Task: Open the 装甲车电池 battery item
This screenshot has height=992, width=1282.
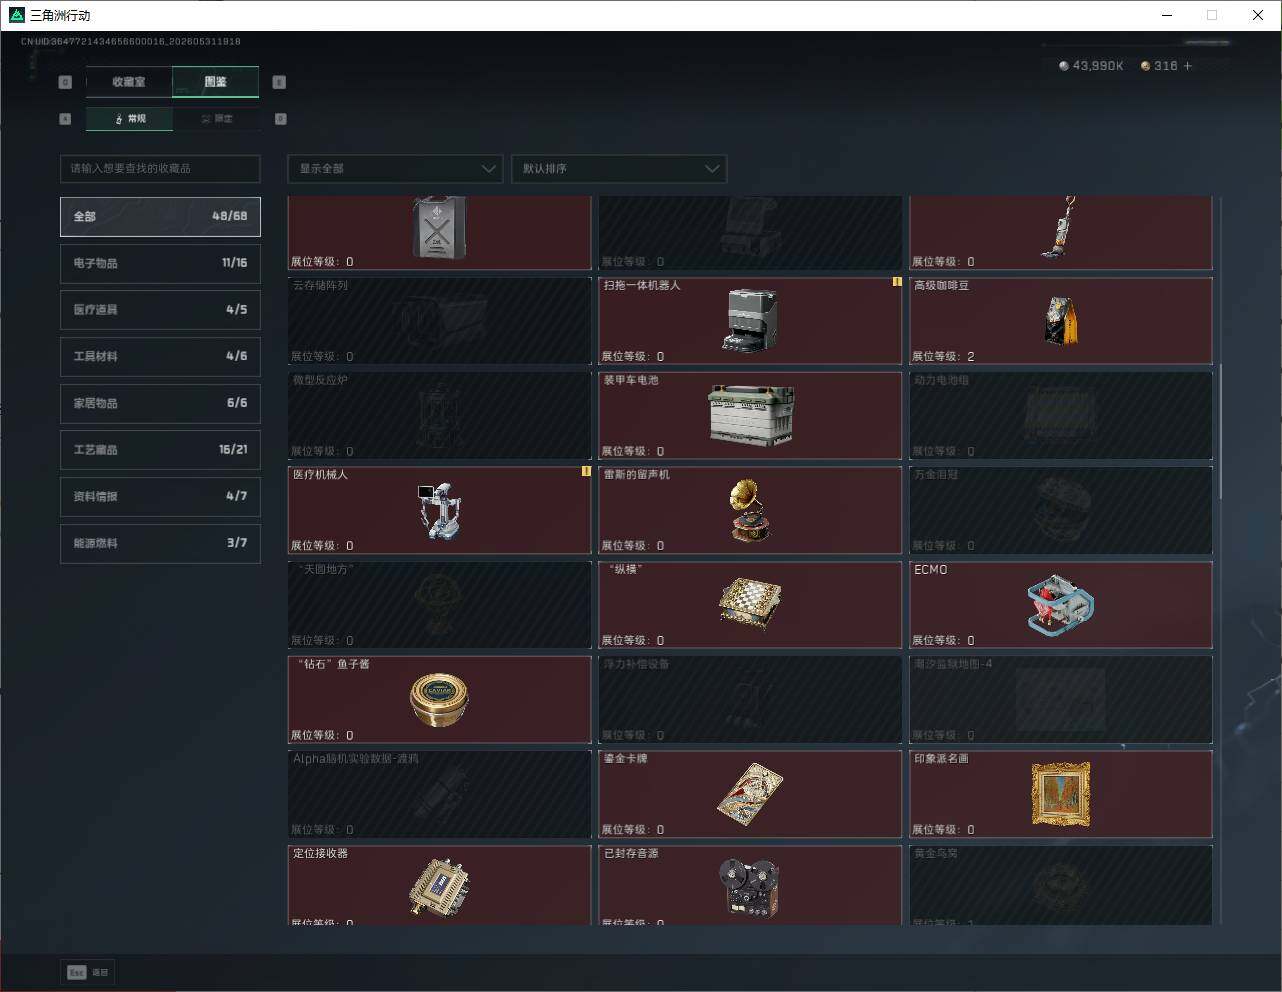Action: point(750,415)
